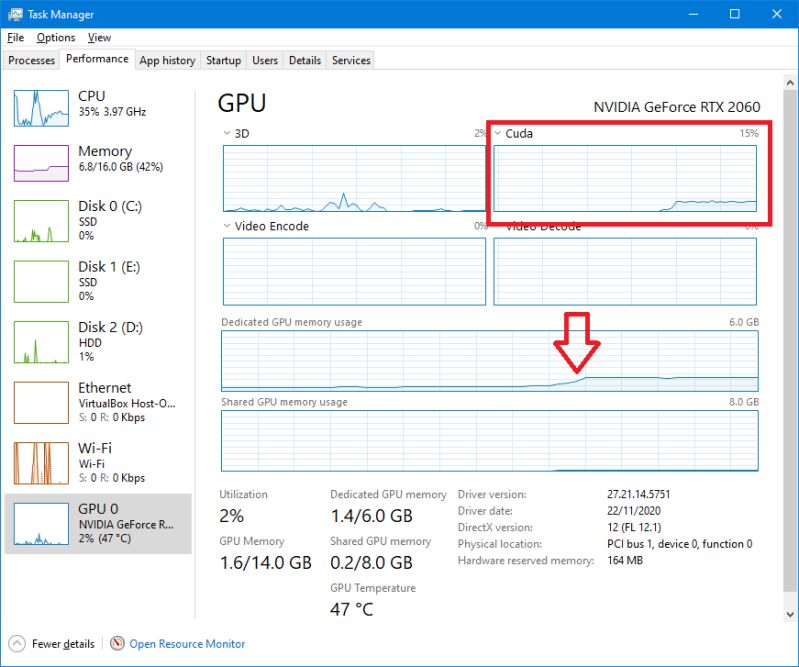Click the Video Decode usage graph

click(625, 272)
